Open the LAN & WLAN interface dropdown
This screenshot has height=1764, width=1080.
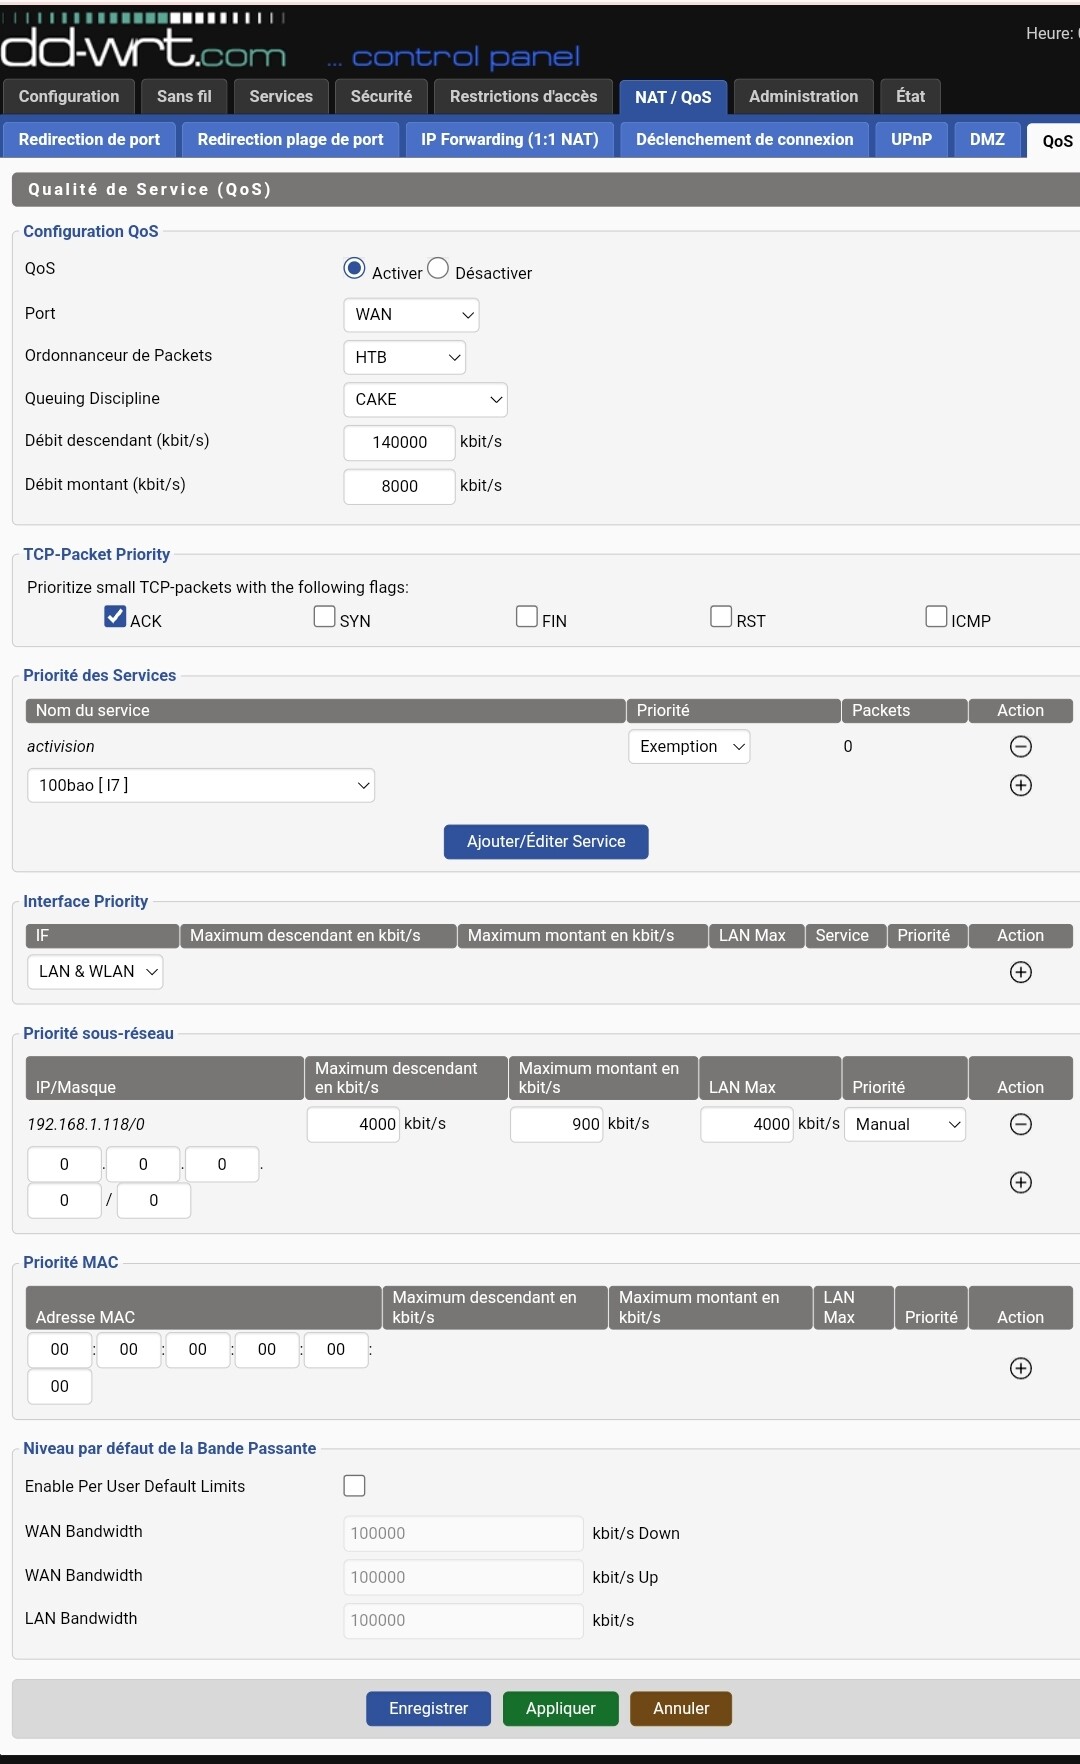tap(95, 972)
